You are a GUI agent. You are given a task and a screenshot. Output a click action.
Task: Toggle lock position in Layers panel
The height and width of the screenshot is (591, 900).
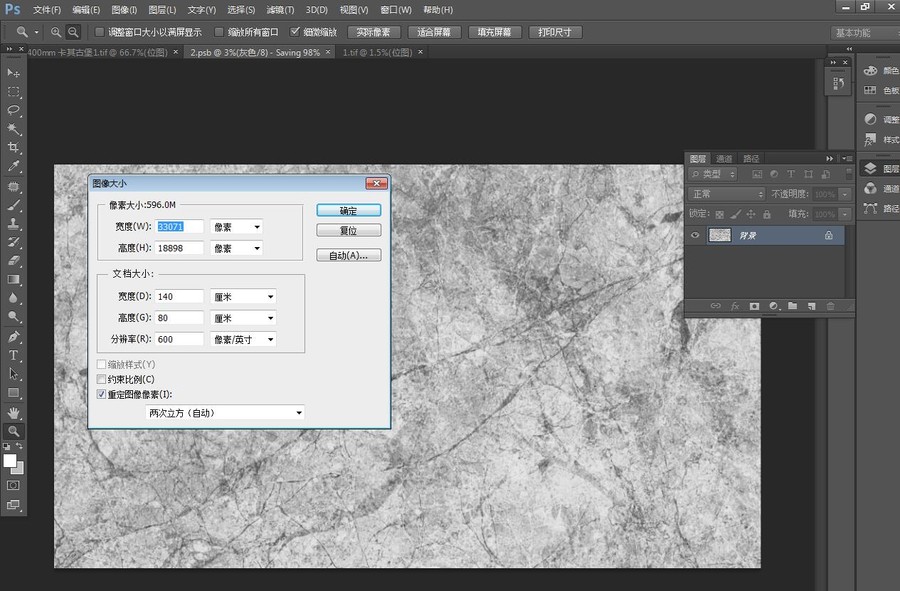coord(751,215)
